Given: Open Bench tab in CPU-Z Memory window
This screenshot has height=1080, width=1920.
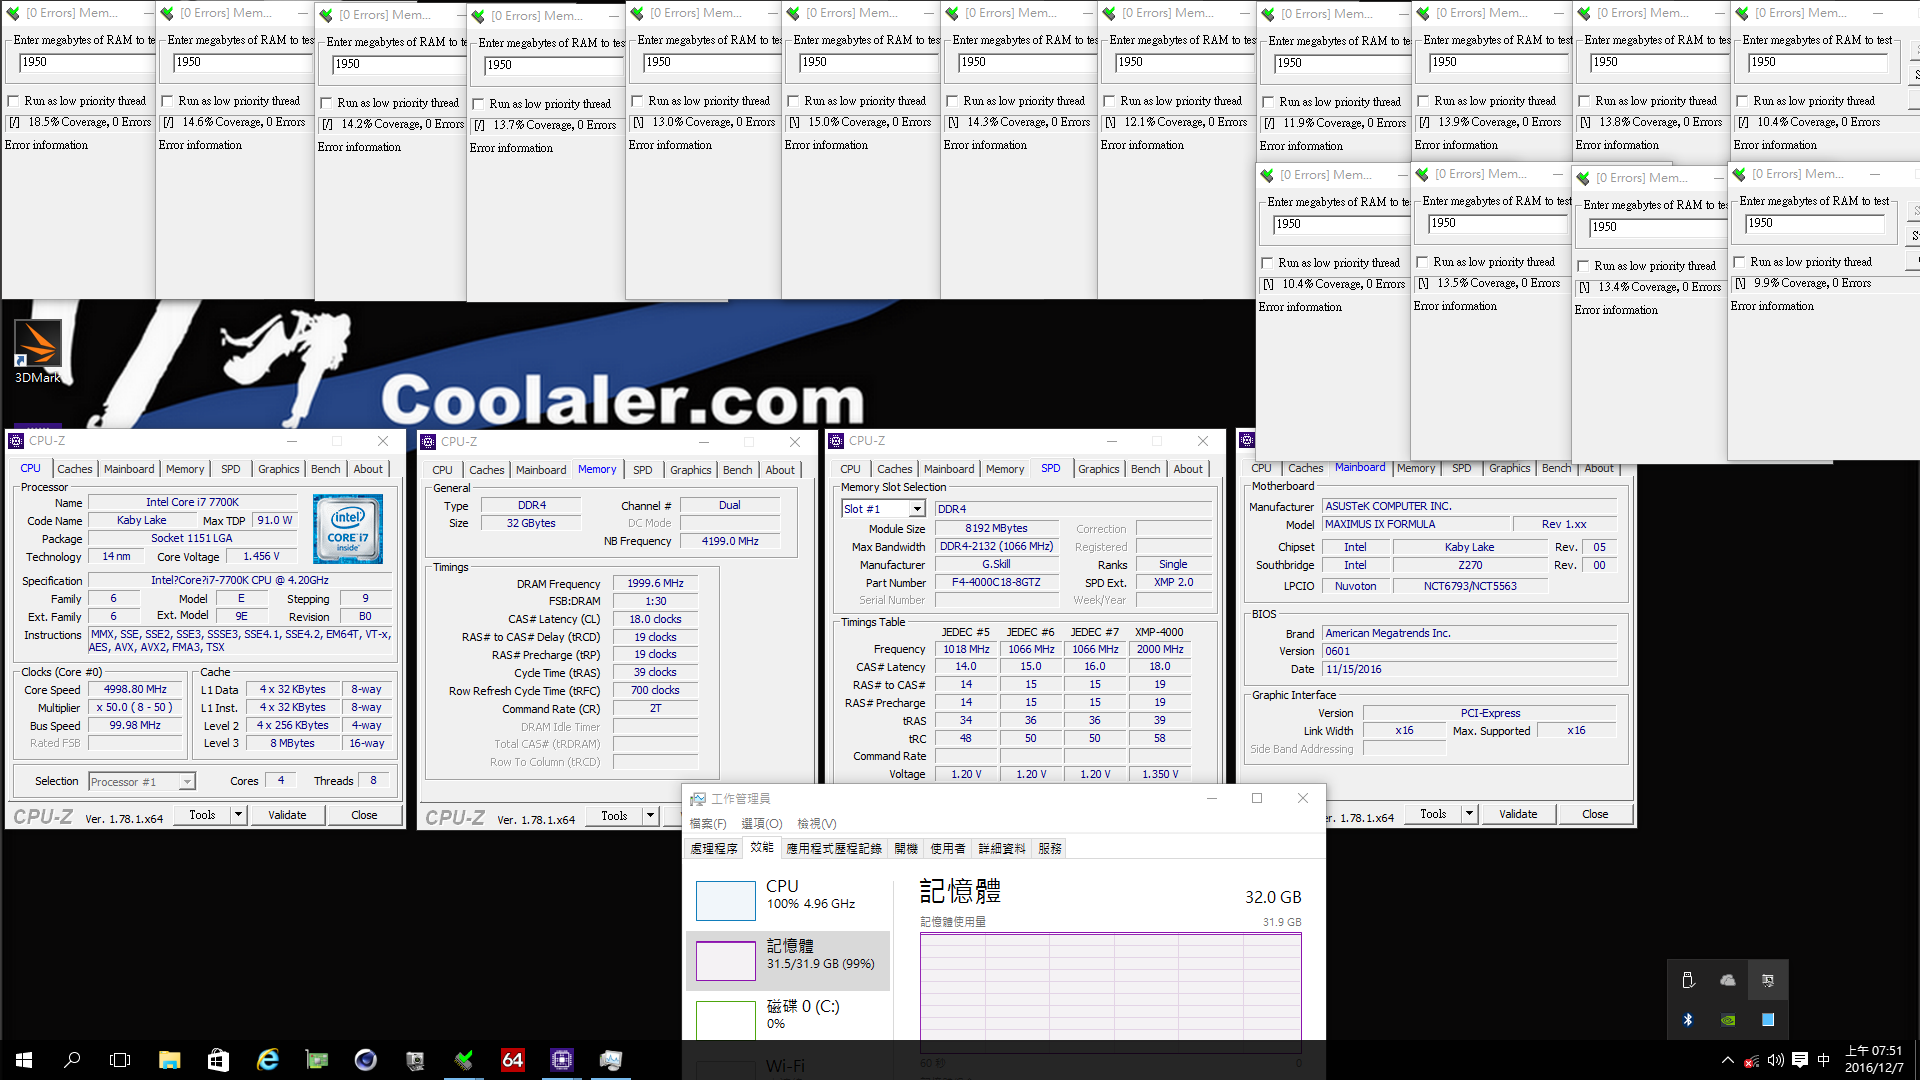Looking at the screenshot, I should coord(737,470).
